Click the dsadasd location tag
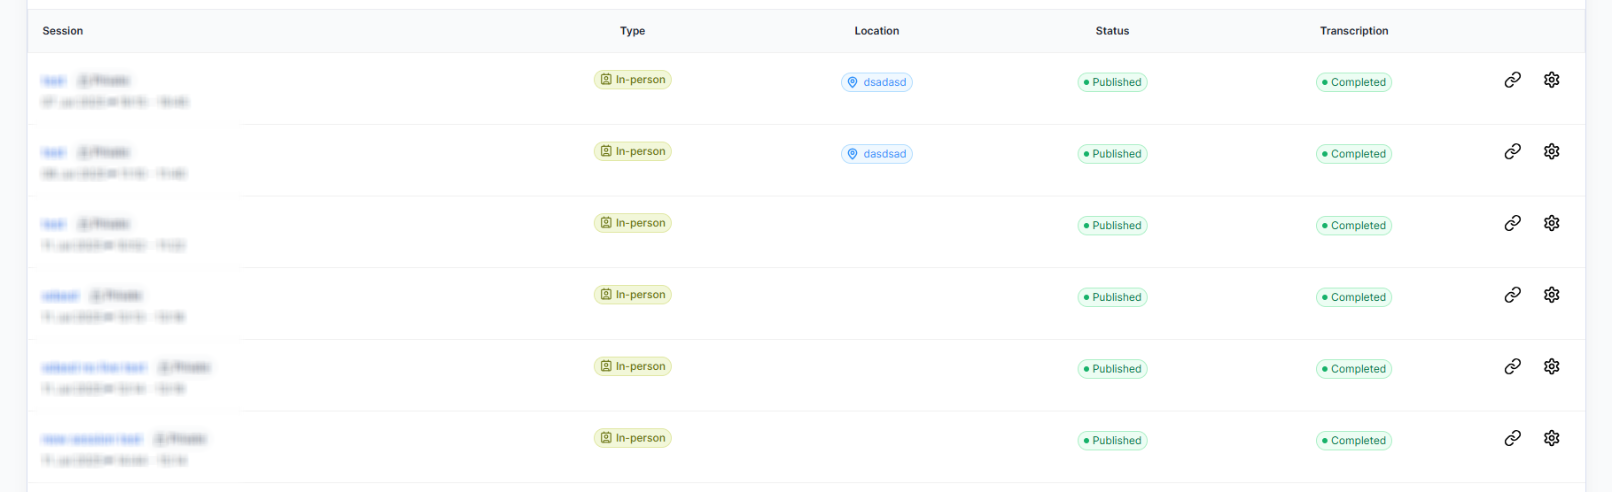Viewport: 1612px width, 492px height. (877, 82)
